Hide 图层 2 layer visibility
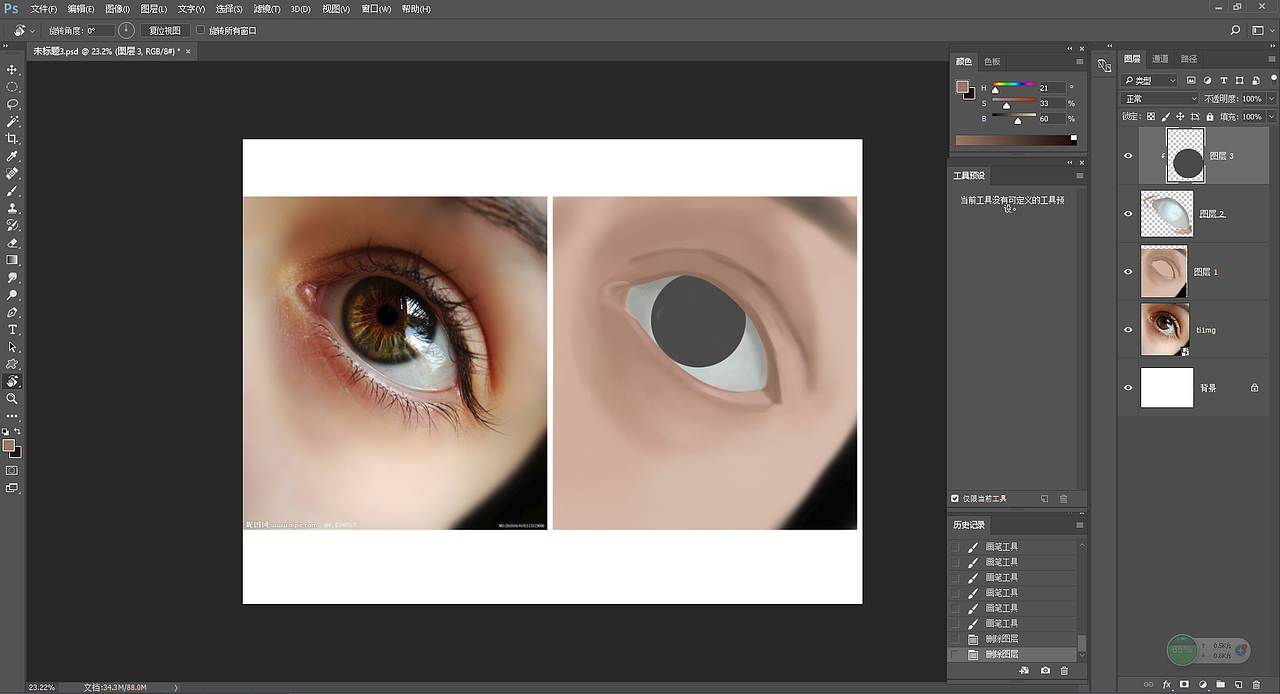This screenshot has width=1280, height=694. point(1128,214)
